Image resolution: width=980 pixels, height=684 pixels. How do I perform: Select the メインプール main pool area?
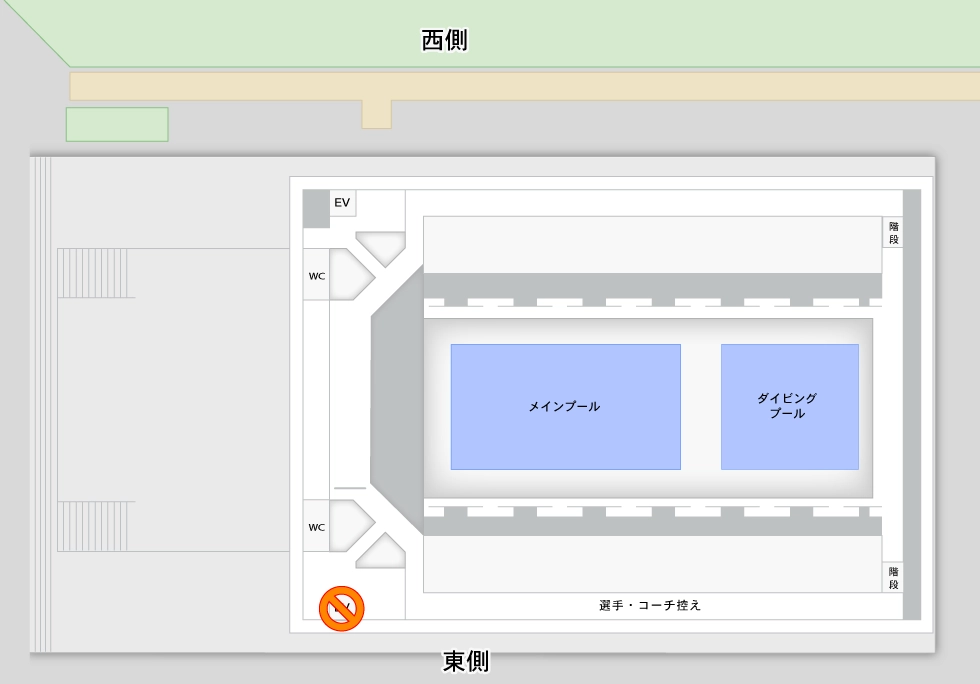pyautogui.click(x=565, y=407)
